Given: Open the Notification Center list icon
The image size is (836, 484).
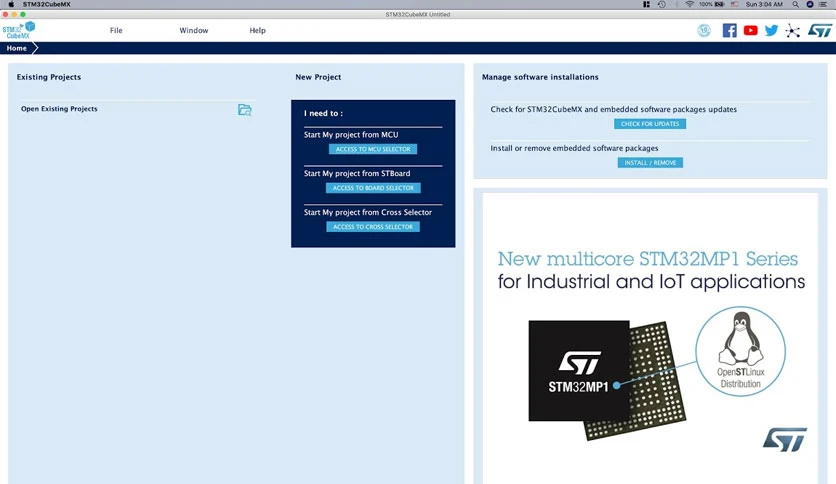Looking at the screenshot, I should click(823, 4).
